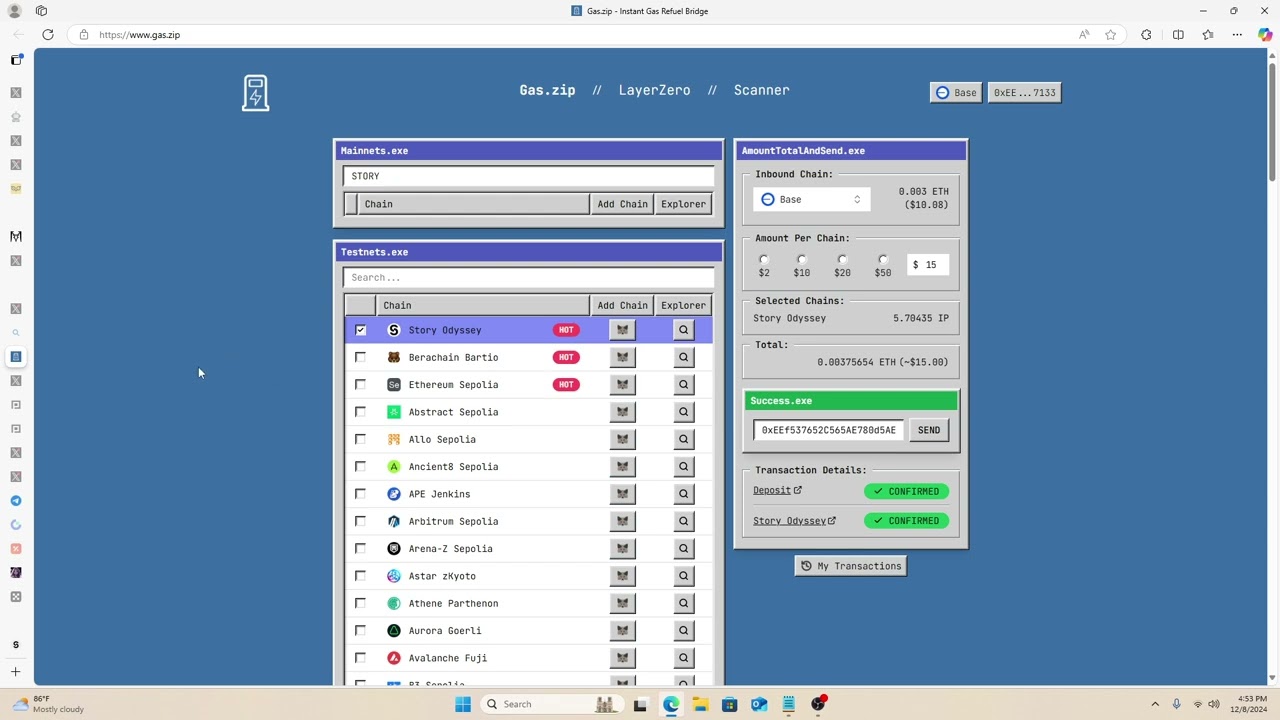Open new vertical tab plus button
Viewport: 1280px width, 720px height.
point(15,672)
